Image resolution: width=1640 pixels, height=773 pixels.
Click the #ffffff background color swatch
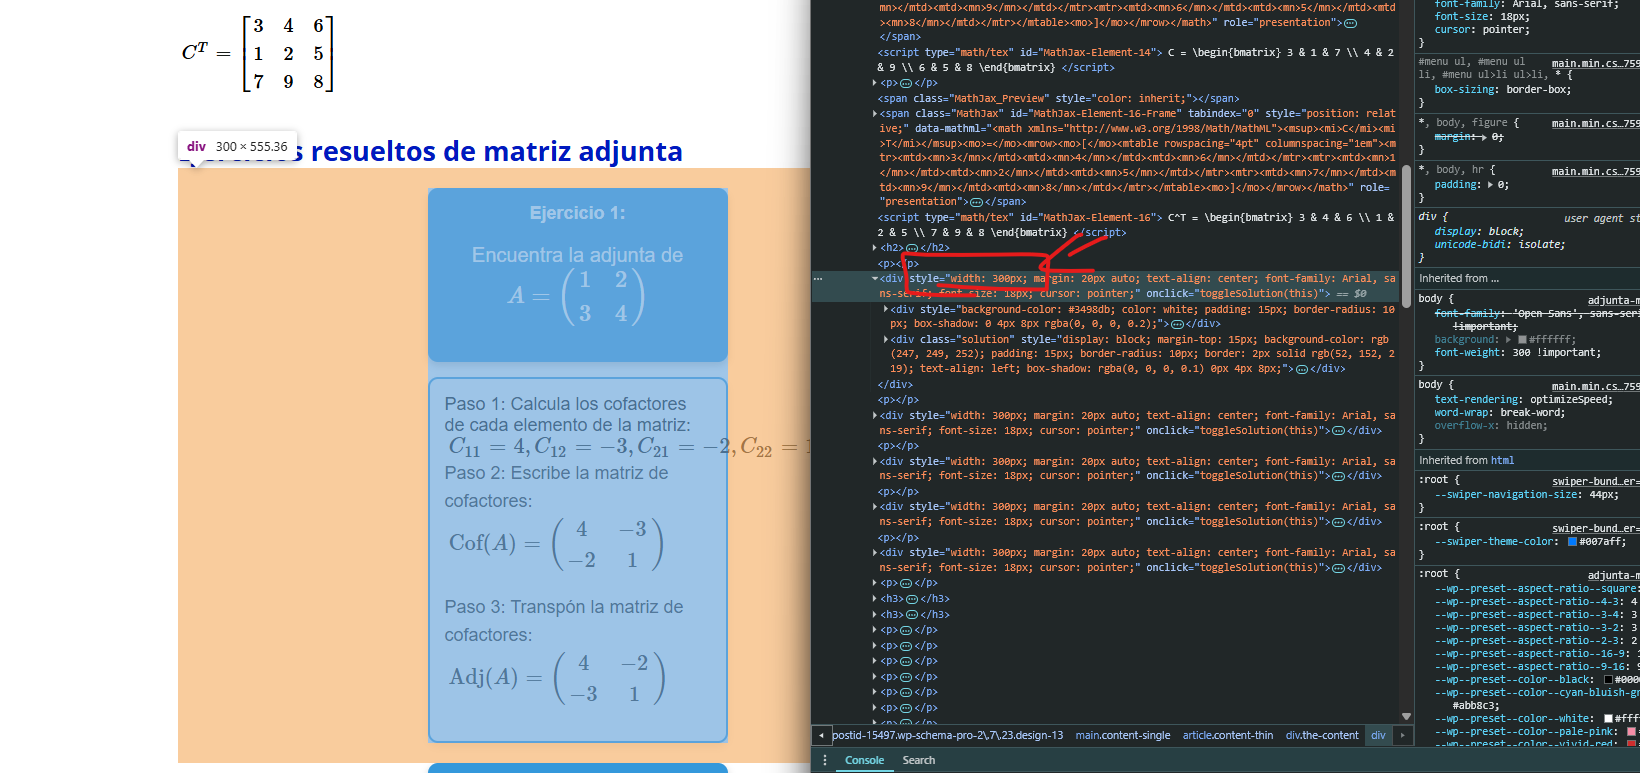point(1522,340)
